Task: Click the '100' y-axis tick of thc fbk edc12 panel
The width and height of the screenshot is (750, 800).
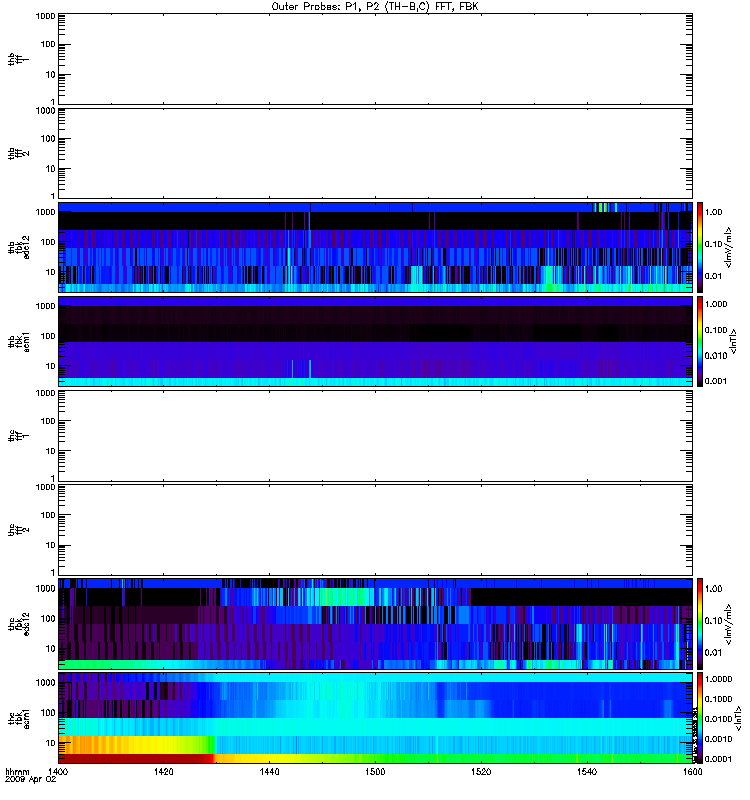Action: (48, 618)
